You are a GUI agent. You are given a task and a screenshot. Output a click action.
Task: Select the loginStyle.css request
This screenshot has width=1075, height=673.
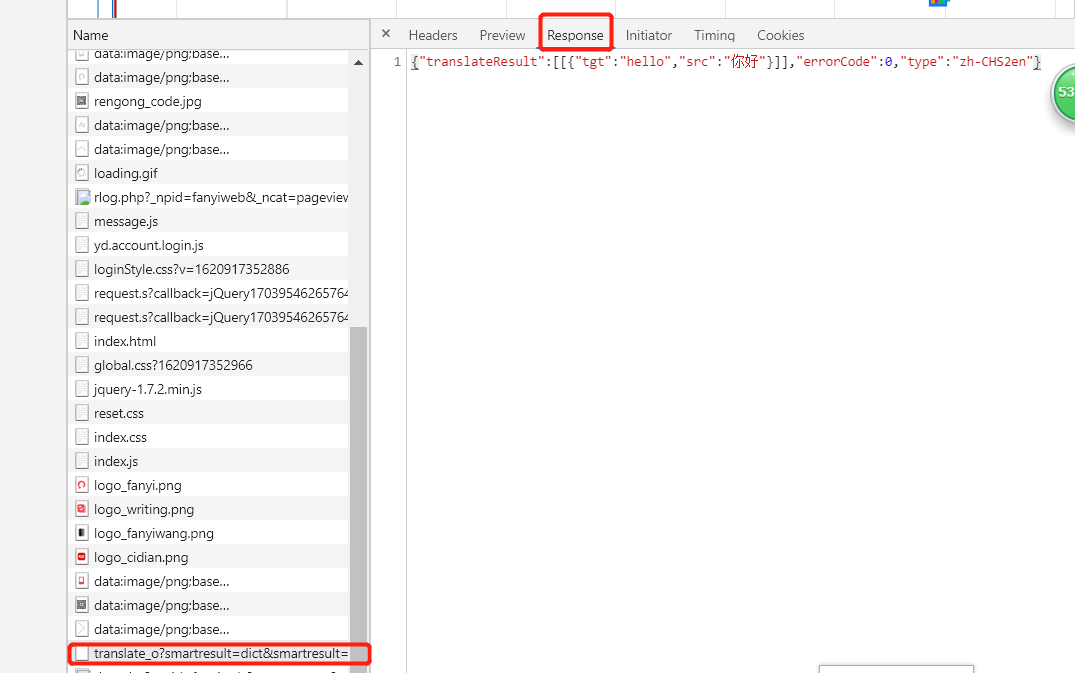(x=208, y=269)
